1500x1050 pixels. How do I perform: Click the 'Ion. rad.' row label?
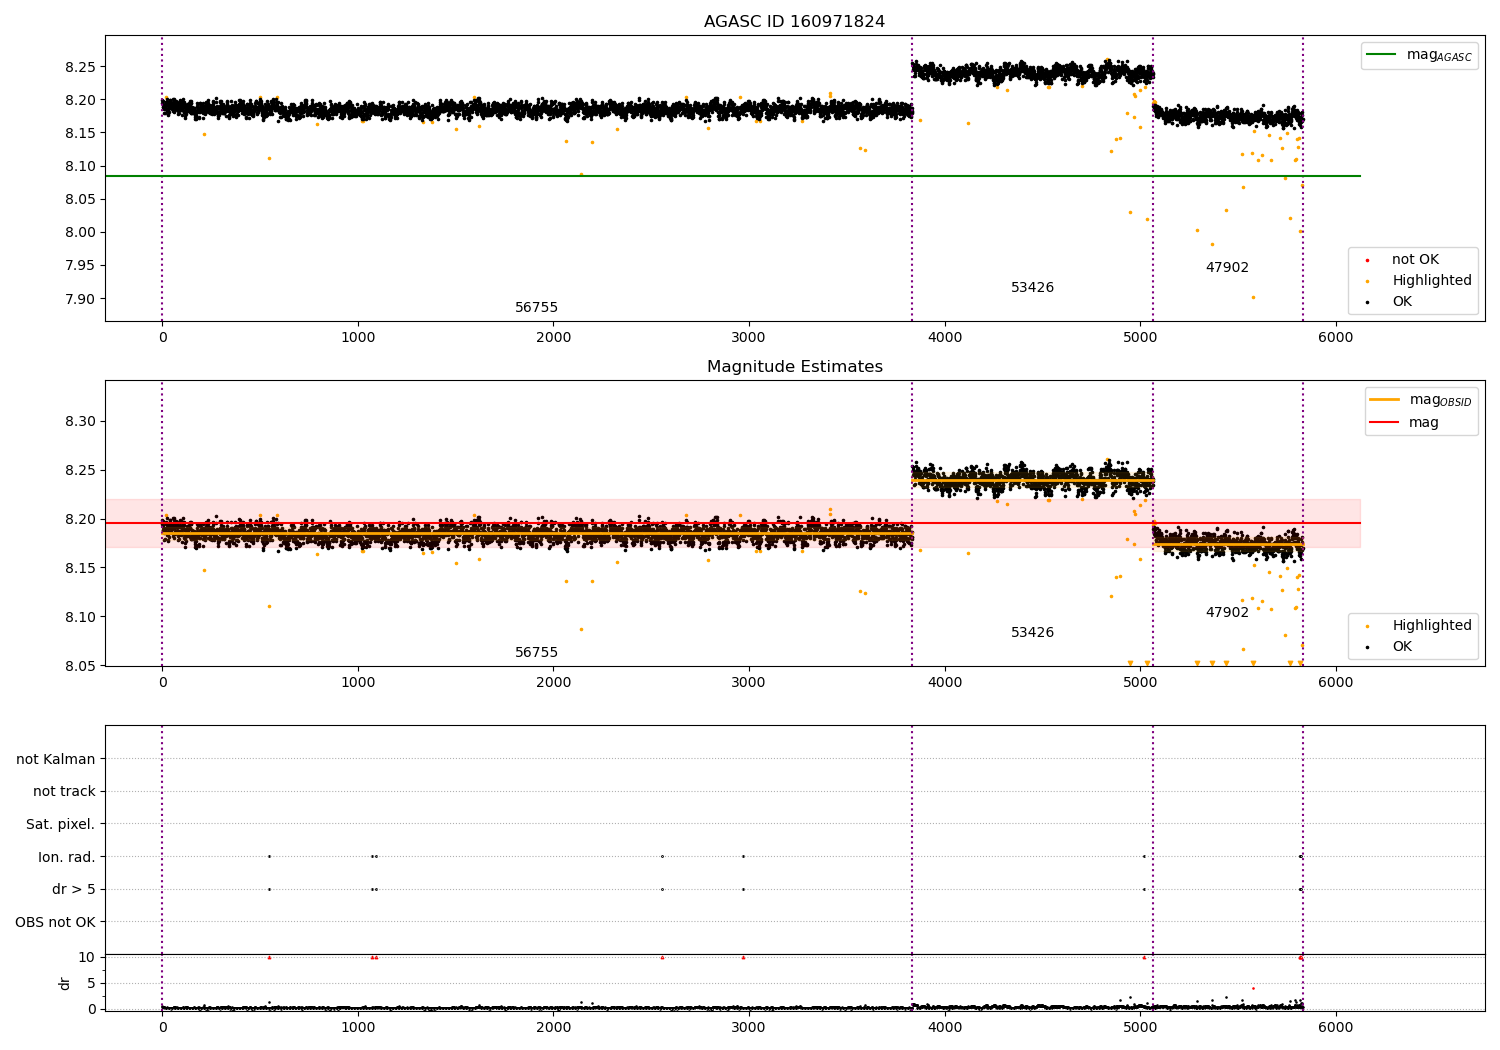click(67, 857)
